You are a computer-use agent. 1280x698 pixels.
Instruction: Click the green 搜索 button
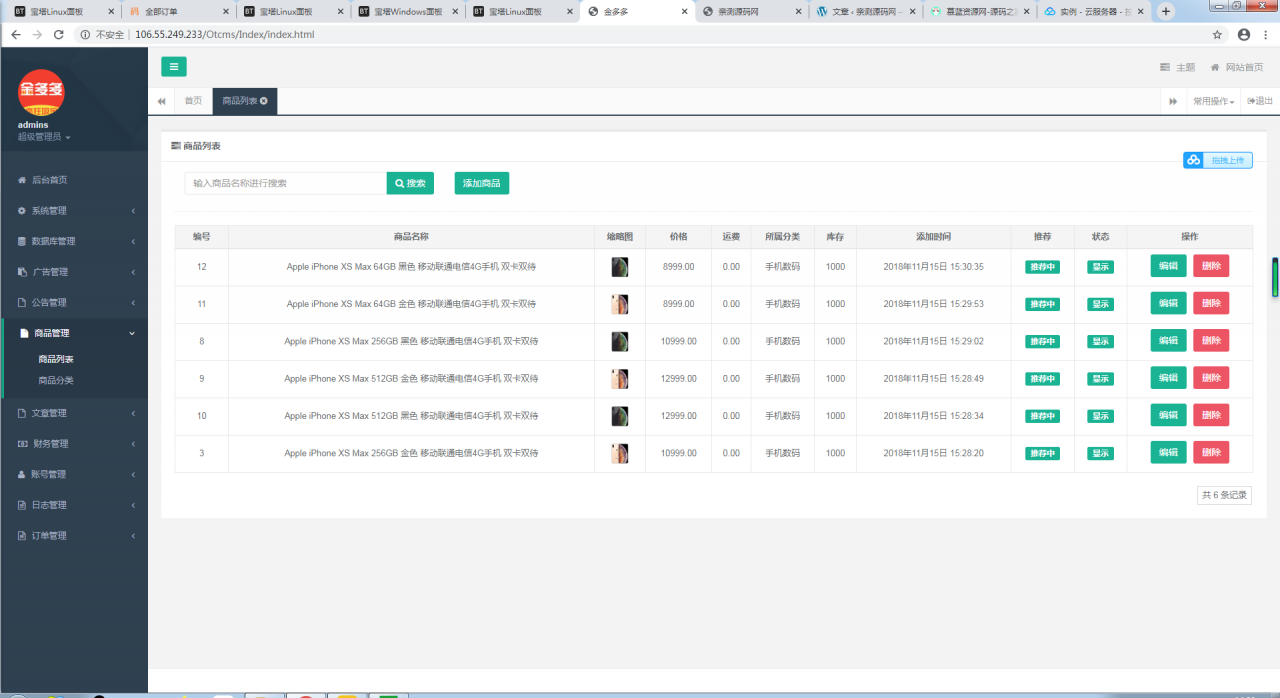pyautogui.click(x=410, y=183)
